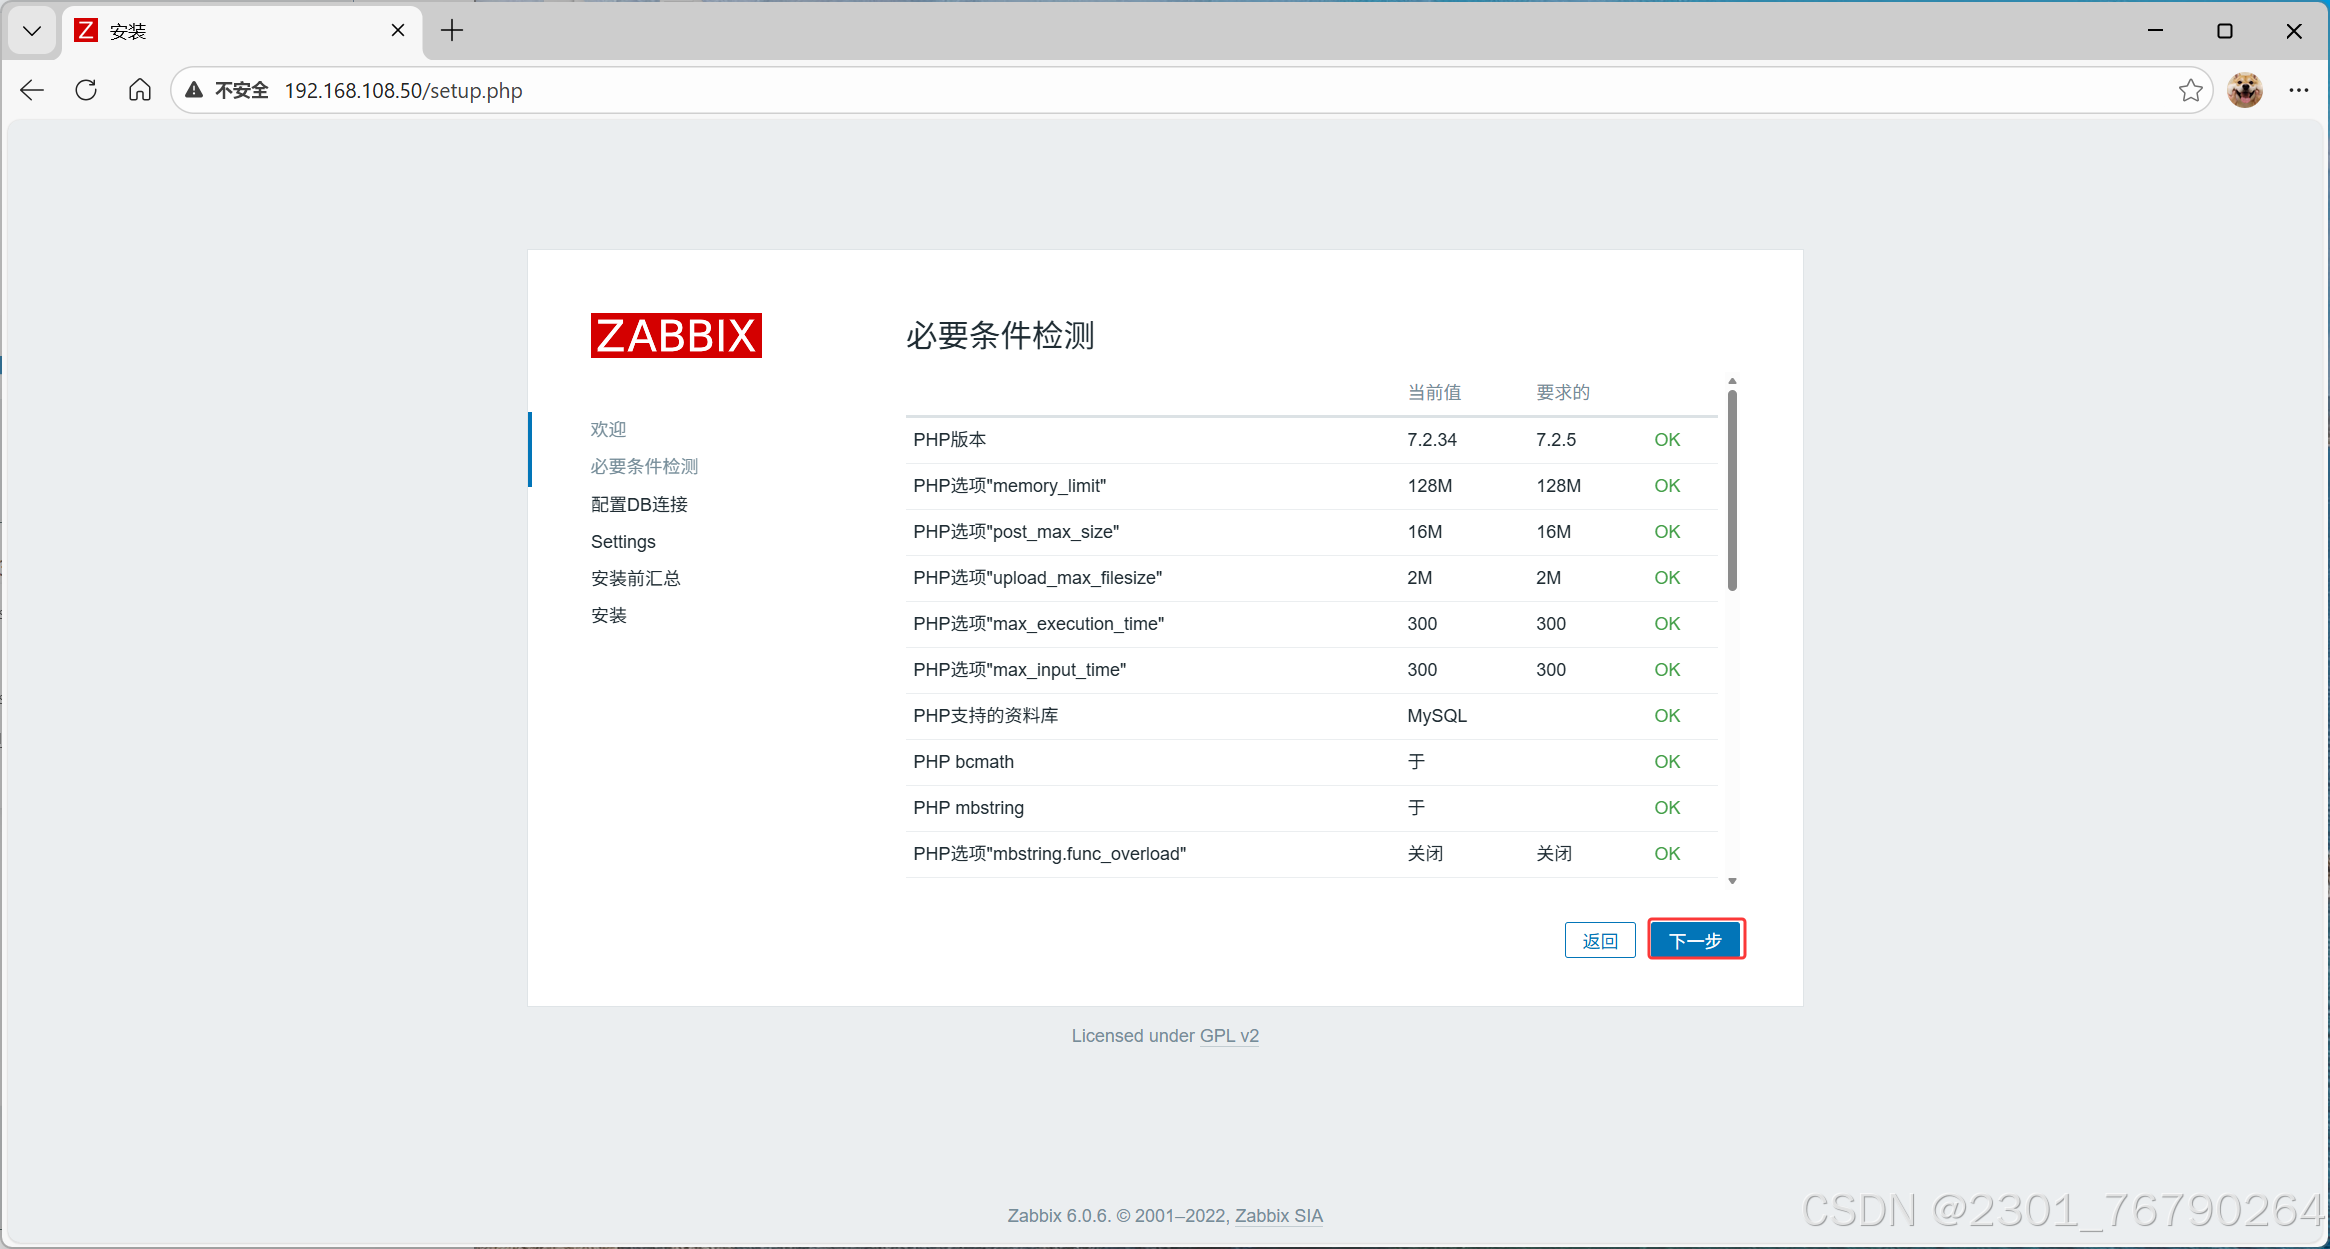Reload the setup.php page
Viewport: 2330px width, 1249px height.
(86, 90)
